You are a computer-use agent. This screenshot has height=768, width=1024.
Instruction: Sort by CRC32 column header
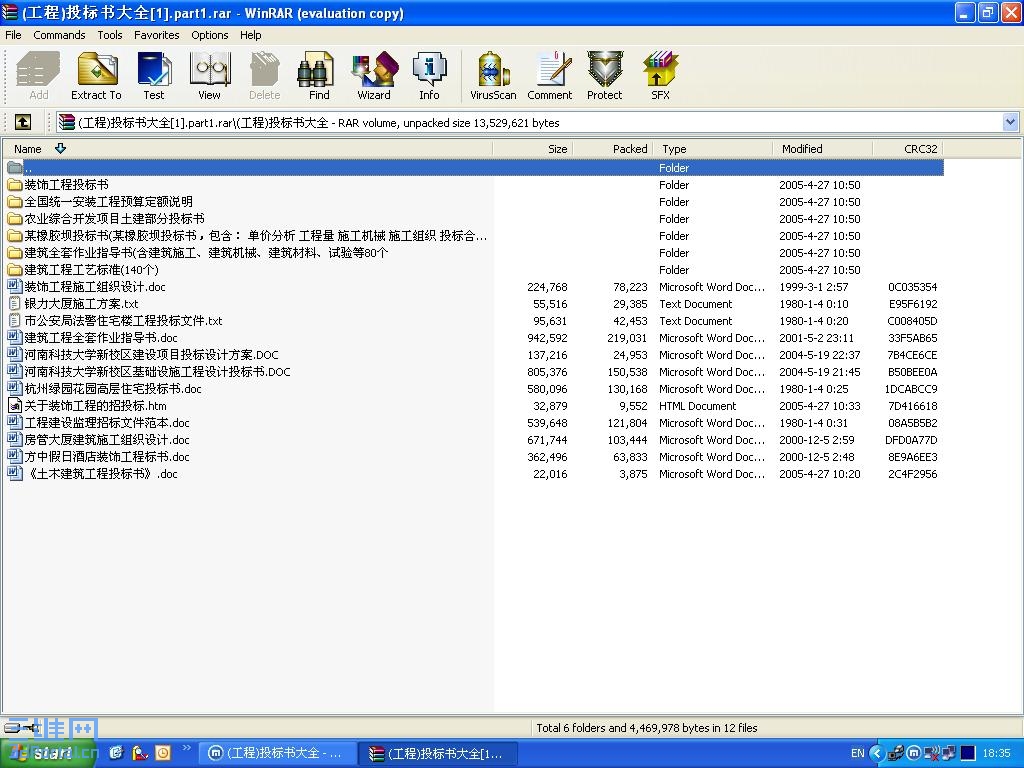coord(908,149)
